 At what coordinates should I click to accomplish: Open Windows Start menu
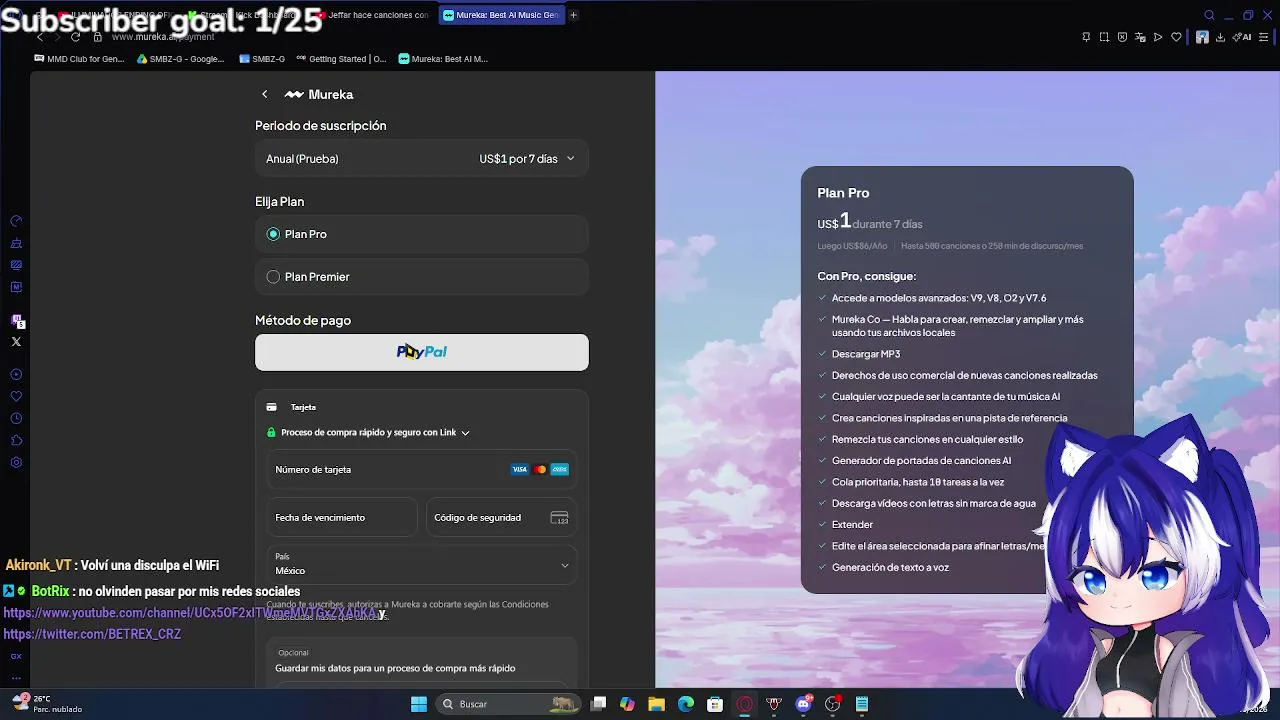(x=419, y=704)
